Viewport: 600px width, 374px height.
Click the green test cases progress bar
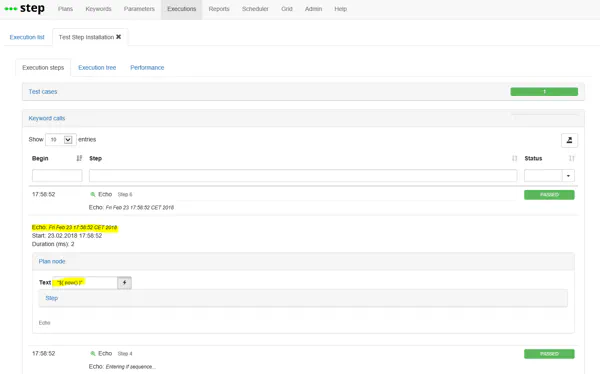click(544, 91)
